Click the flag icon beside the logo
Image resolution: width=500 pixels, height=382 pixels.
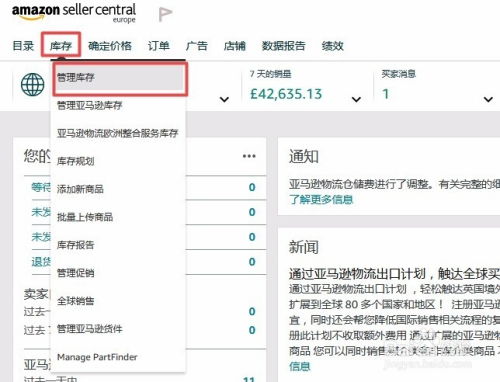tap(165, 14)
